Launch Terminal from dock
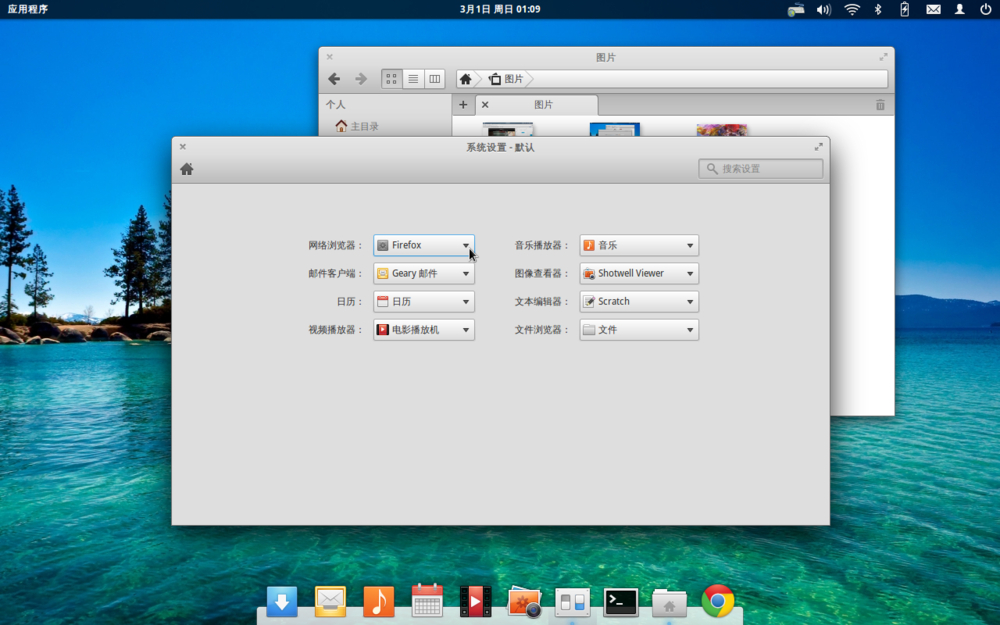Image resolution: width=1000 pixels, height=625 pixels. [x=621, y=601]
